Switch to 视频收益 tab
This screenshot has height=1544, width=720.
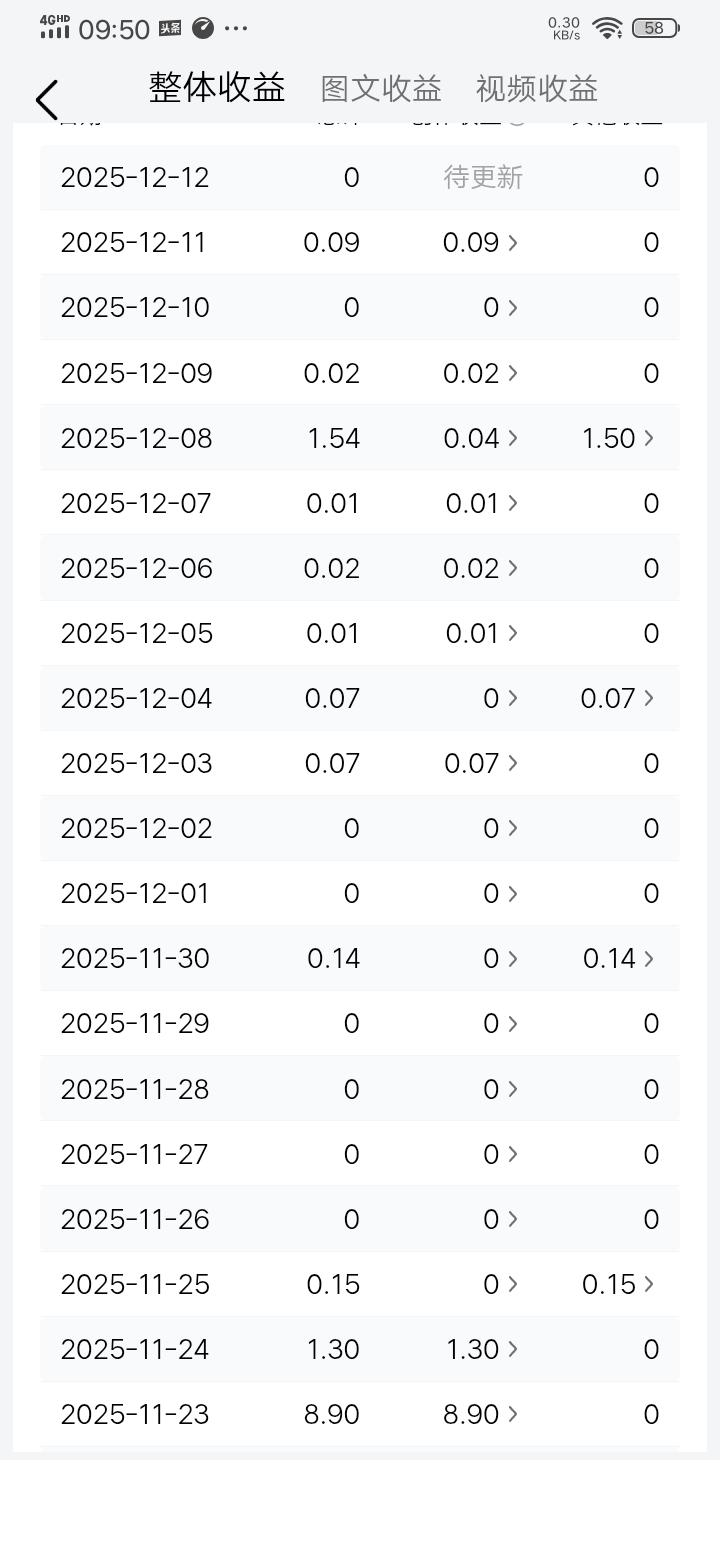point(536,89)
